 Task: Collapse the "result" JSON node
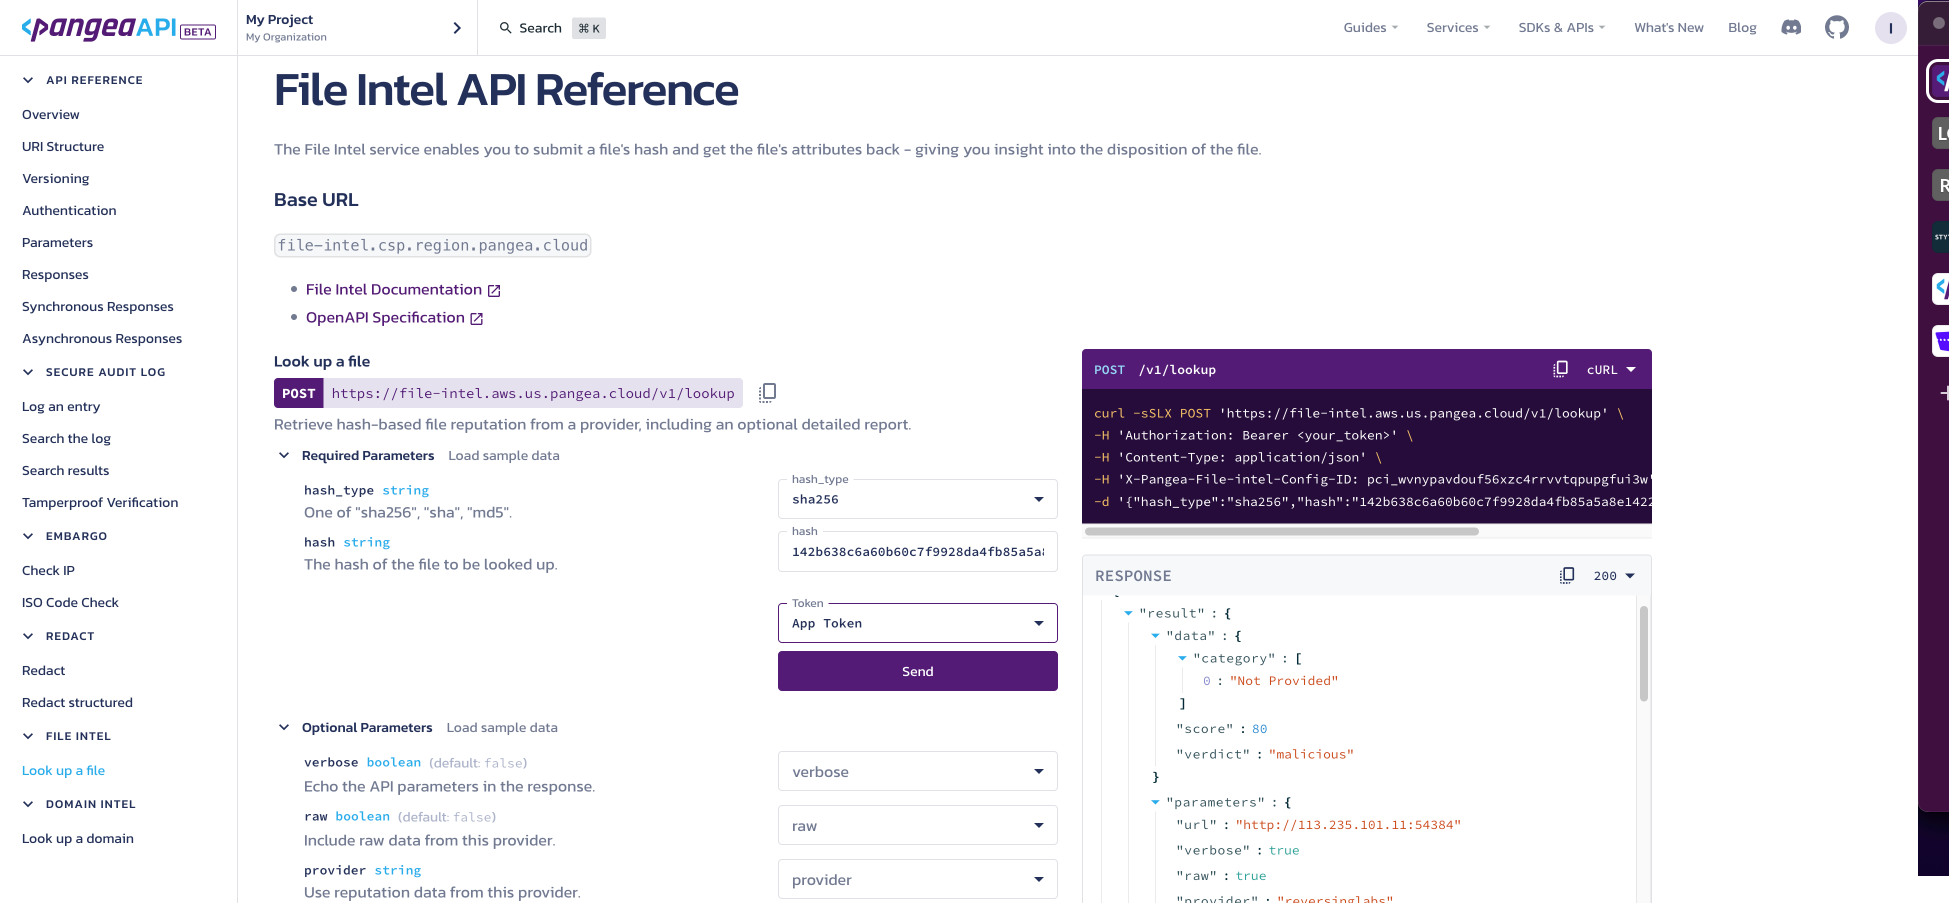click(1128, 613)
